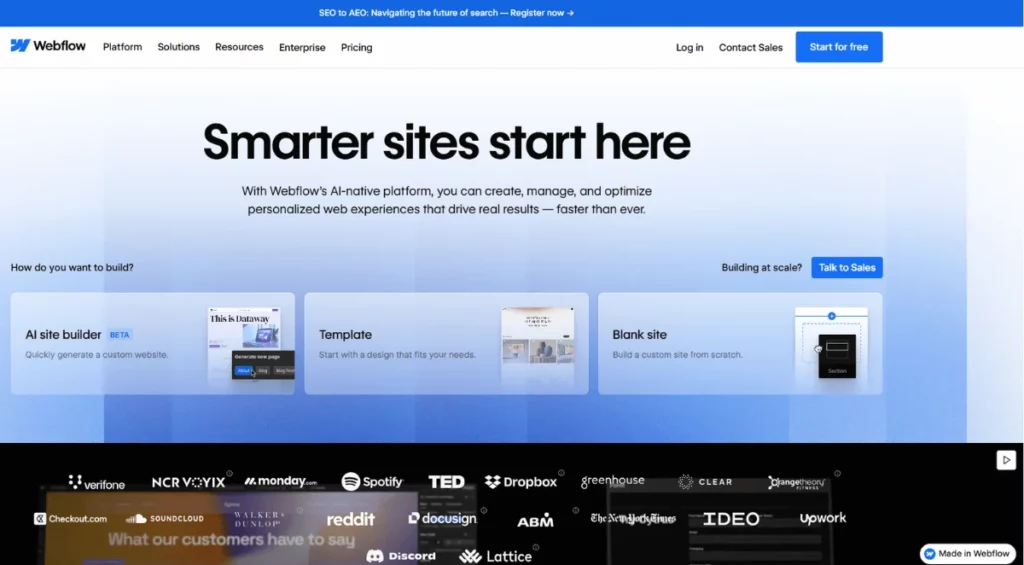1024x565 pixels.
Task: Click the How do you want to build text
Action: point(72,267)
